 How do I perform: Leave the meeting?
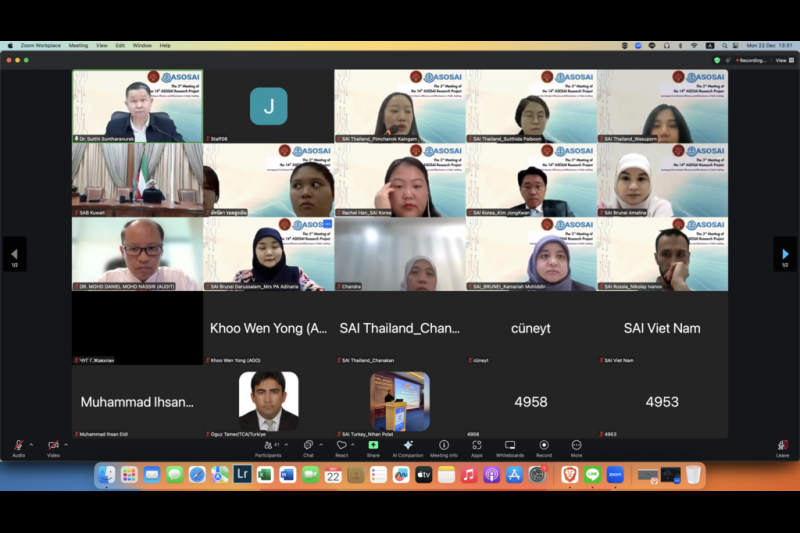[x=782, y=446]
